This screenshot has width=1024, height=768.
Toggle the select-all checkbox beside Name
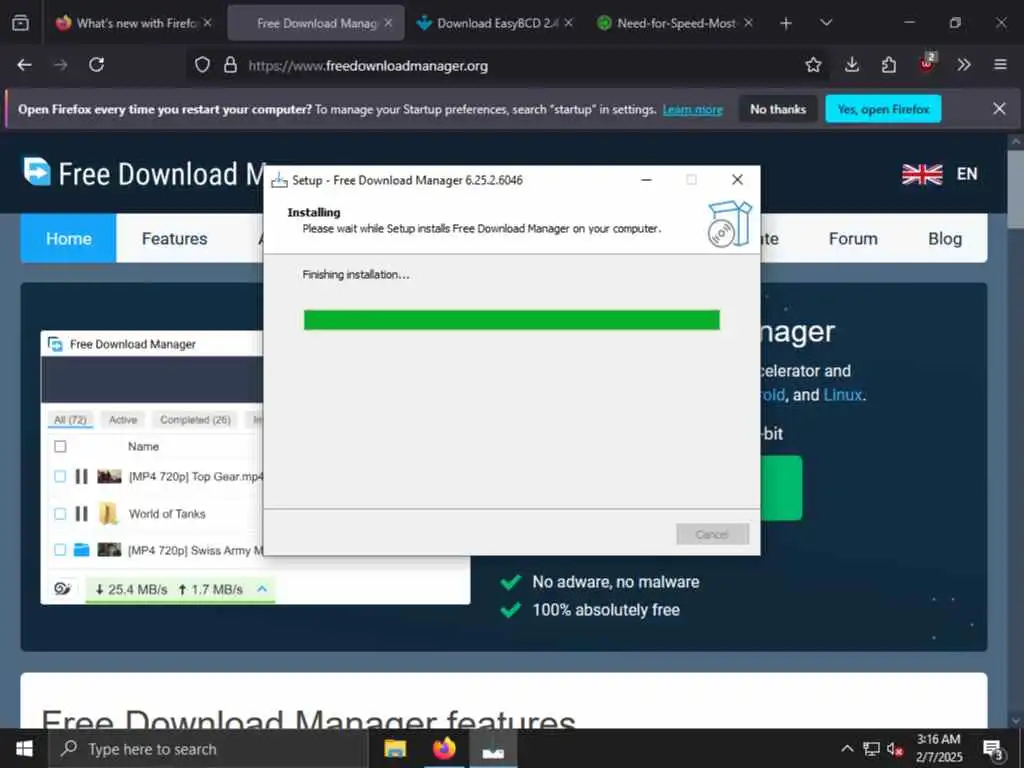tap(60, 447)
